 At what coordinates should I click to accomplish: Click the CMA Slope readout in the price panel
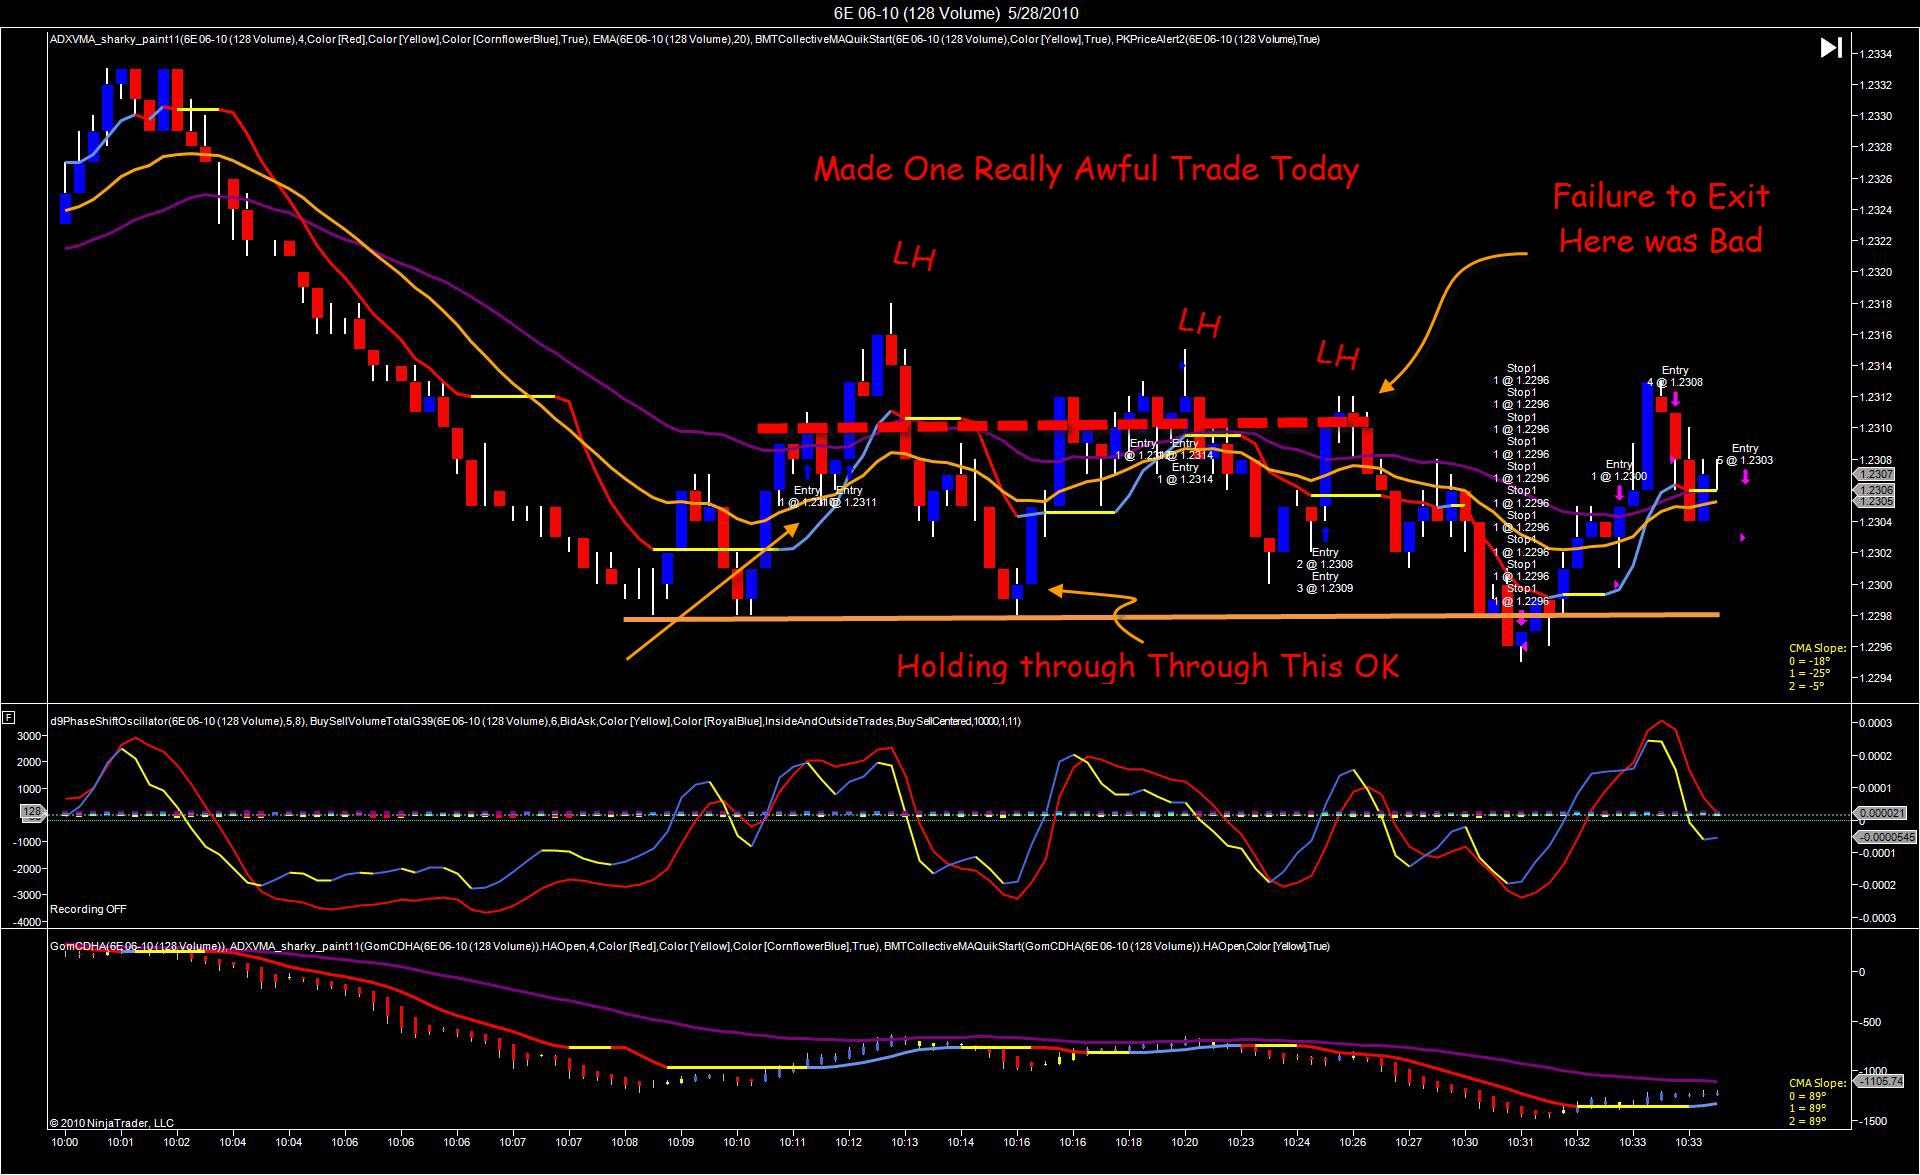tap(1817, 667)
